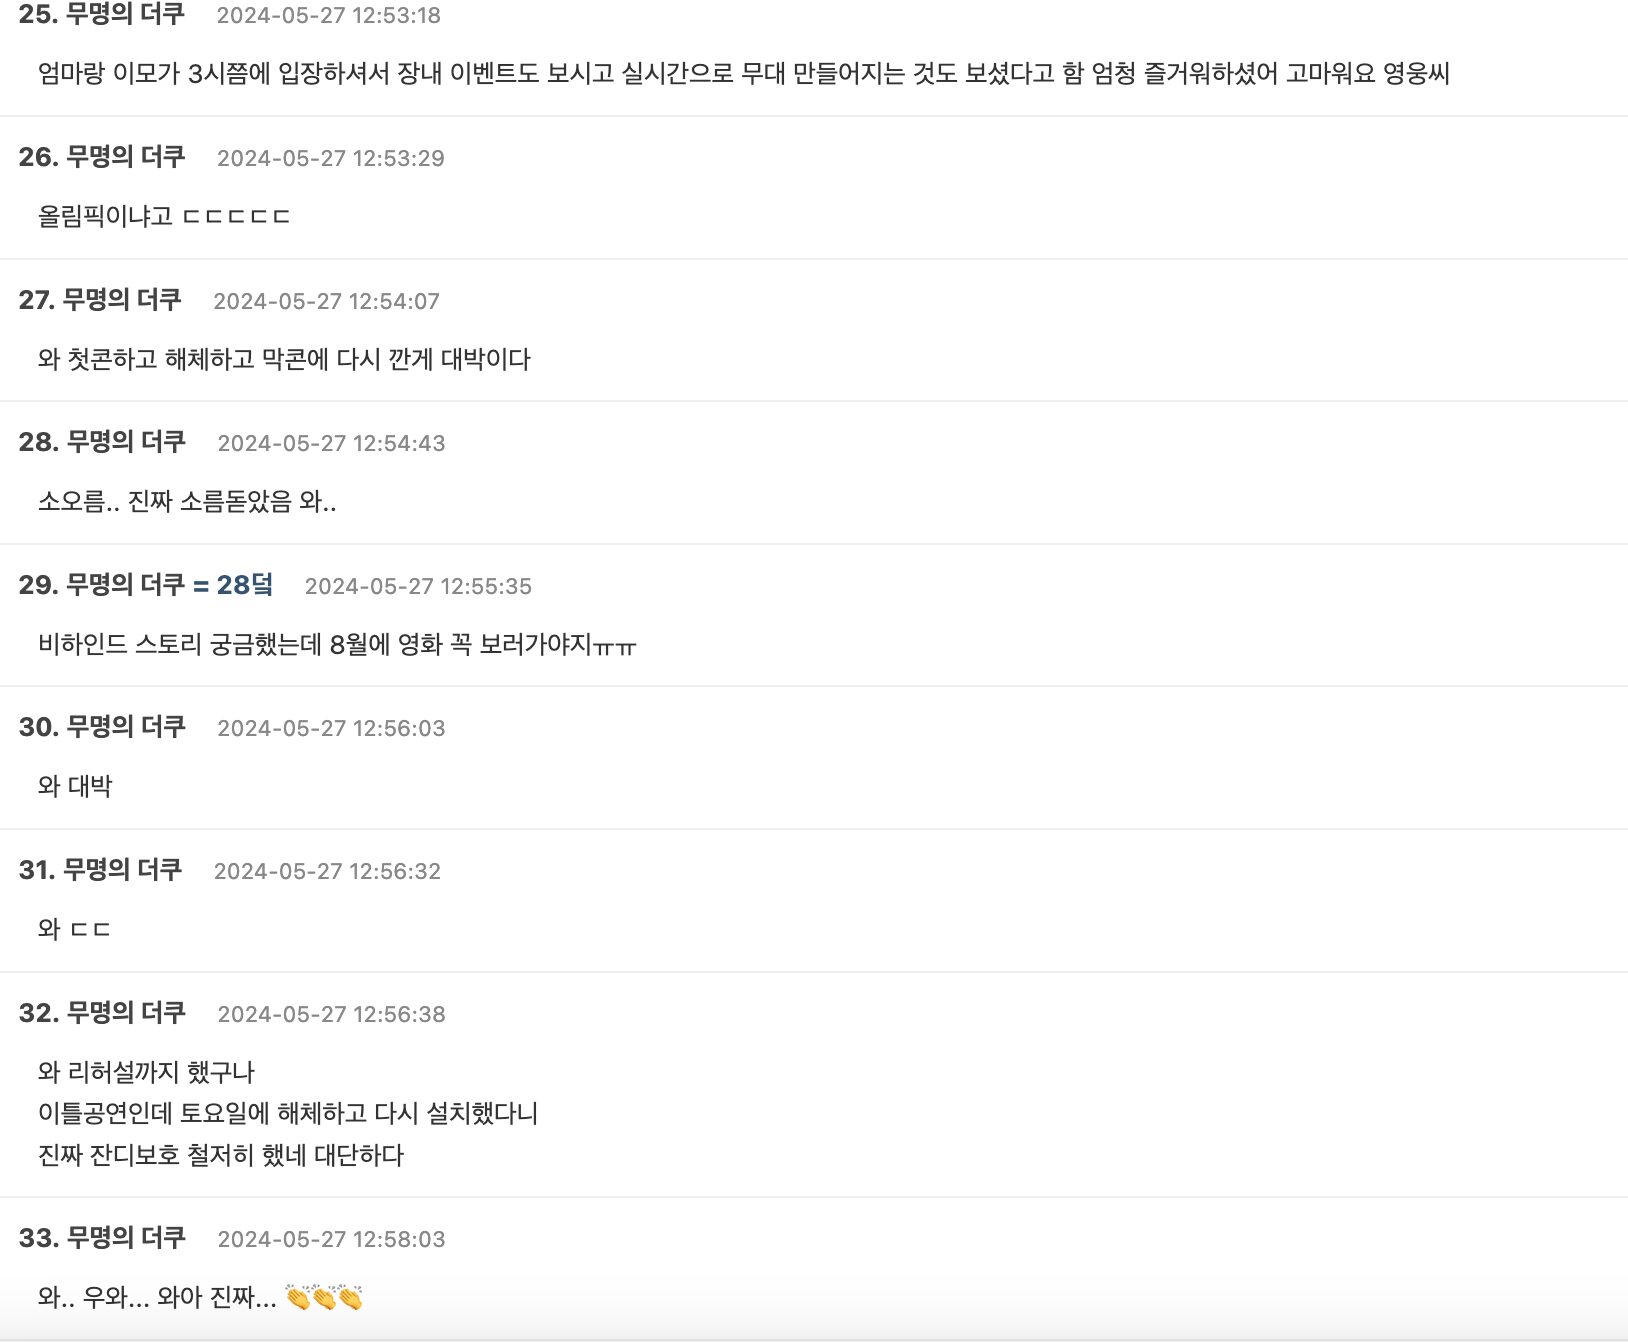1628x1342 pixels.
Task: Click the '와 대박' comment text
Action: 75,786
